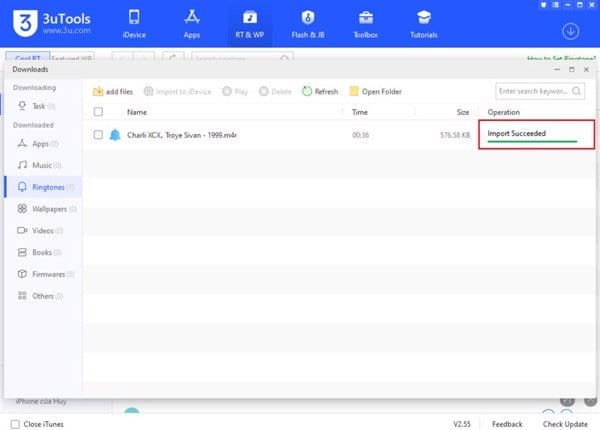Click the bell icon beside the ringtone file
The height and width of the screenshot is (430, 600).
tap(115, 135)
